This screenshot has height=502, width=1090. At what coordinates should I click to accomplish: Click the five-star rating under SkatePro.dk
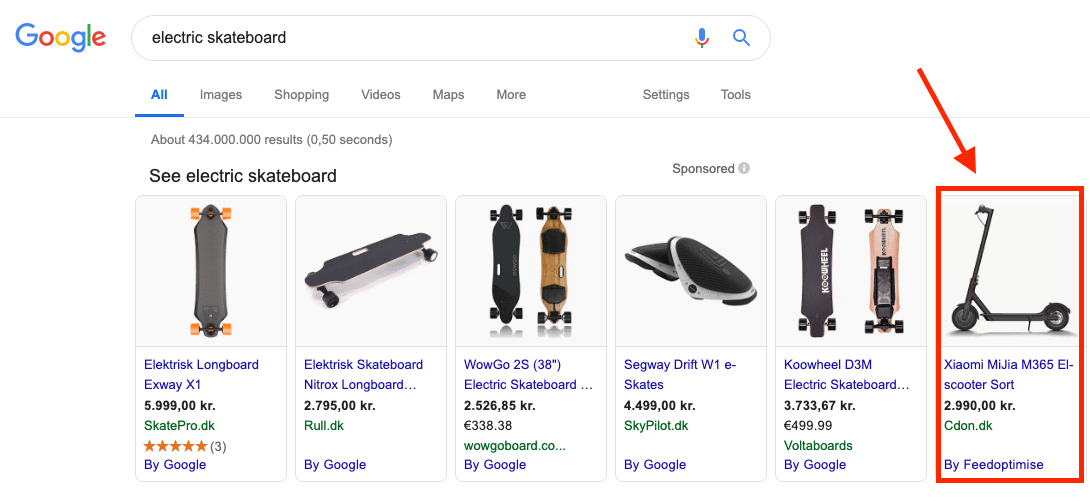[175, 446]
